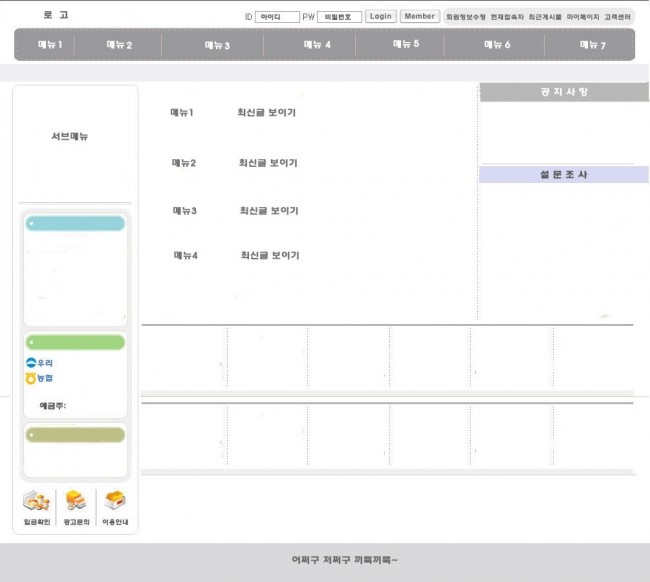The width and height of the screenshot is (650, 582).
Task: Click the 로고 site logo
Action: click(x=56, y=15)
